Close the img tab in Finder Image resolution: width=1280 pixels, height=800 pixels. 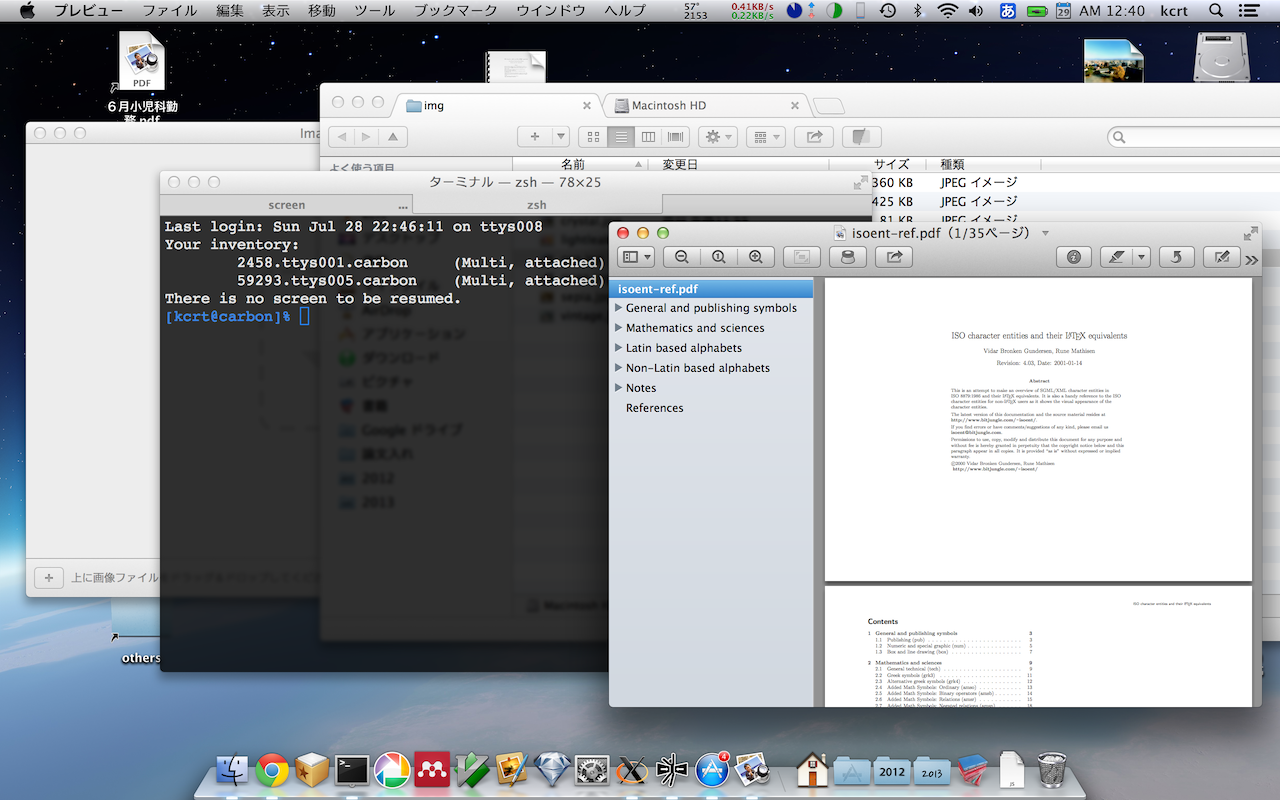click(587, 105)
